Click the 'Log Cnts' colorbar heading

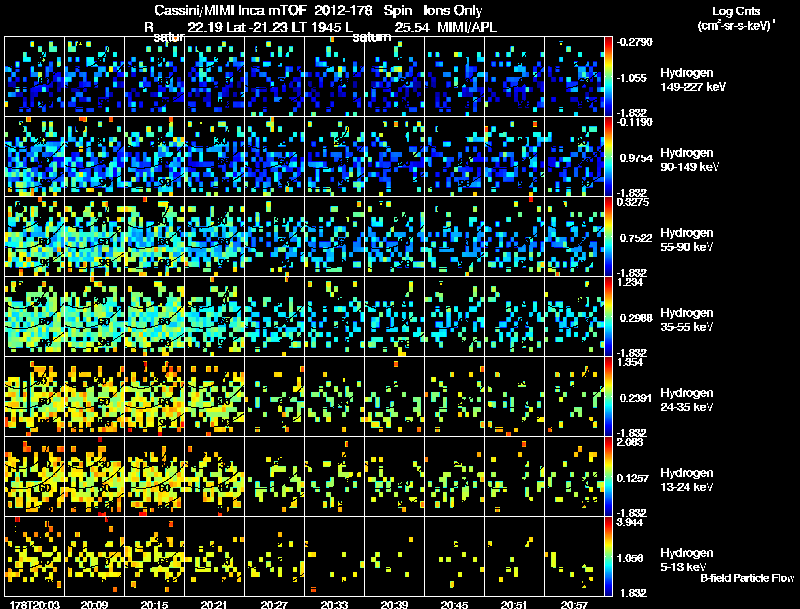click(736, 11)
